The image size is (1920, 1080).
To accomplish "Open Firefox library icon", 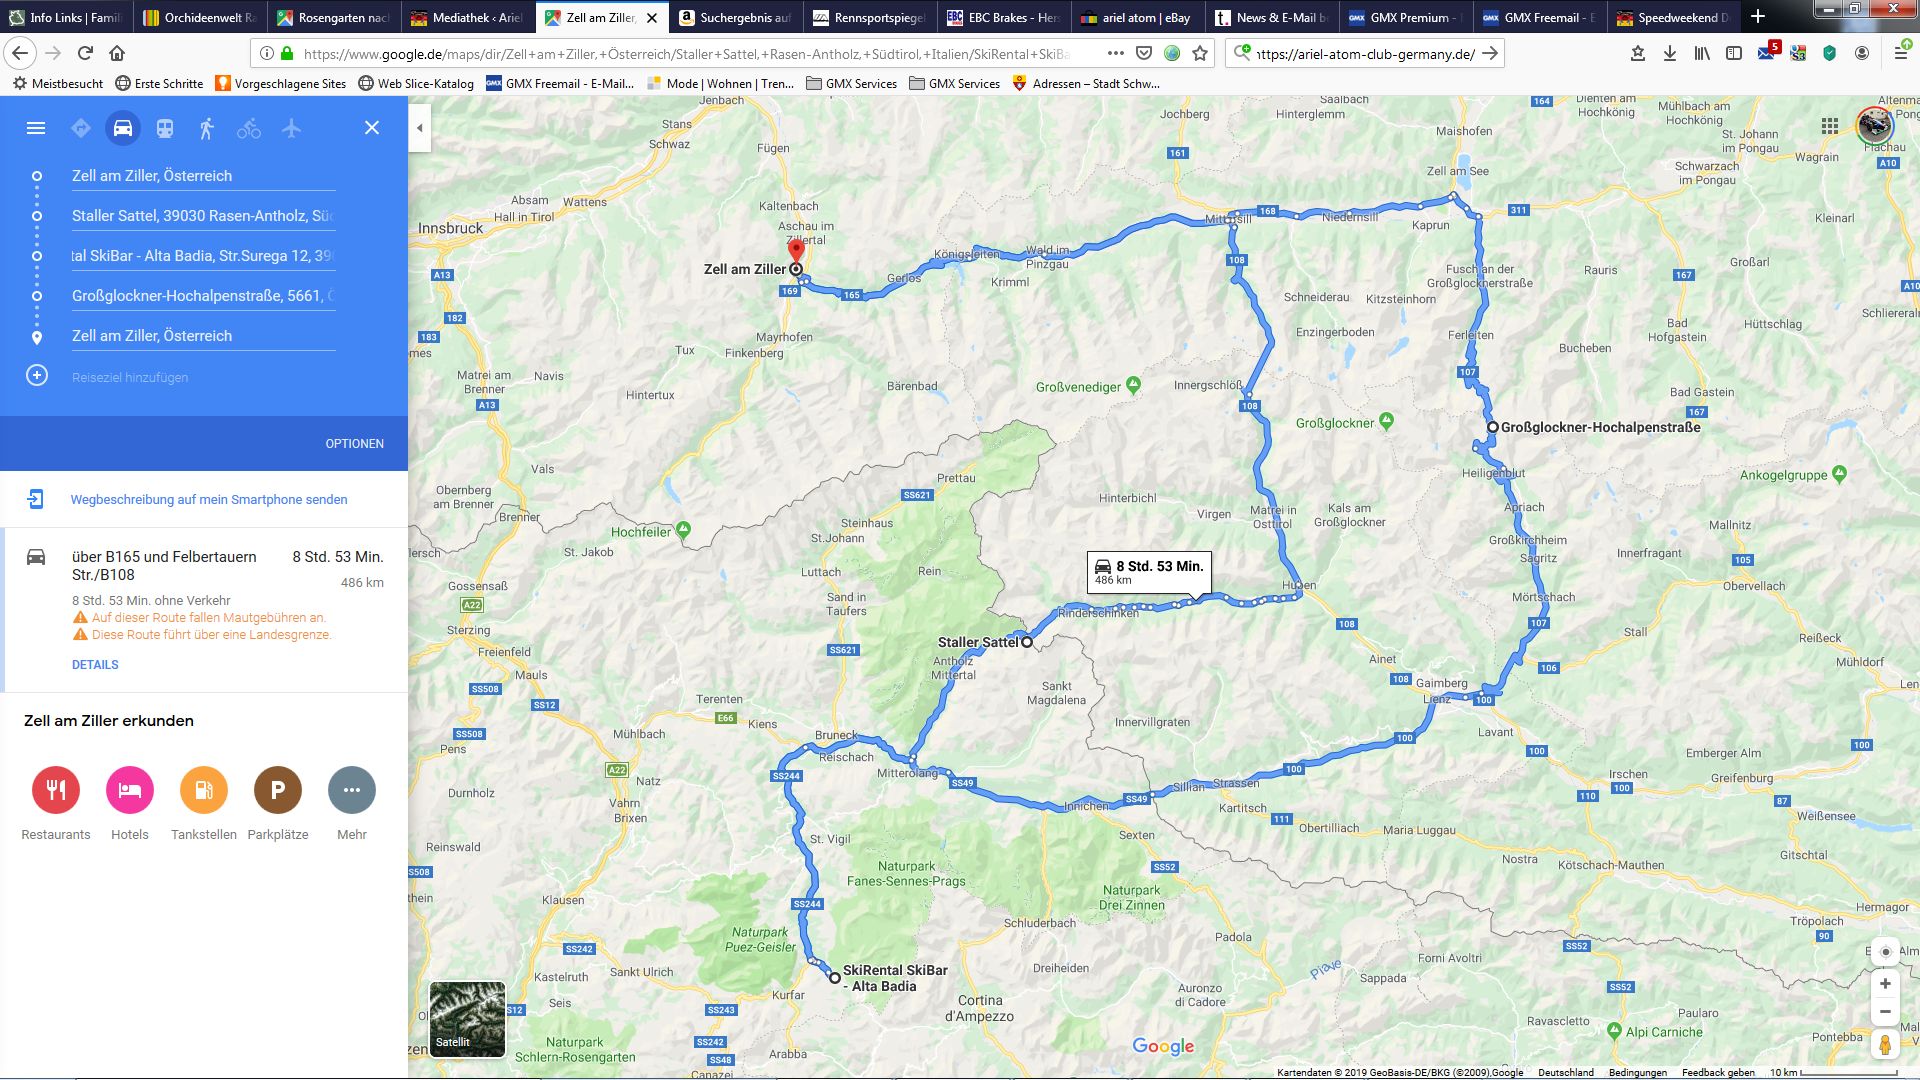I will [x=1702, y=53].
